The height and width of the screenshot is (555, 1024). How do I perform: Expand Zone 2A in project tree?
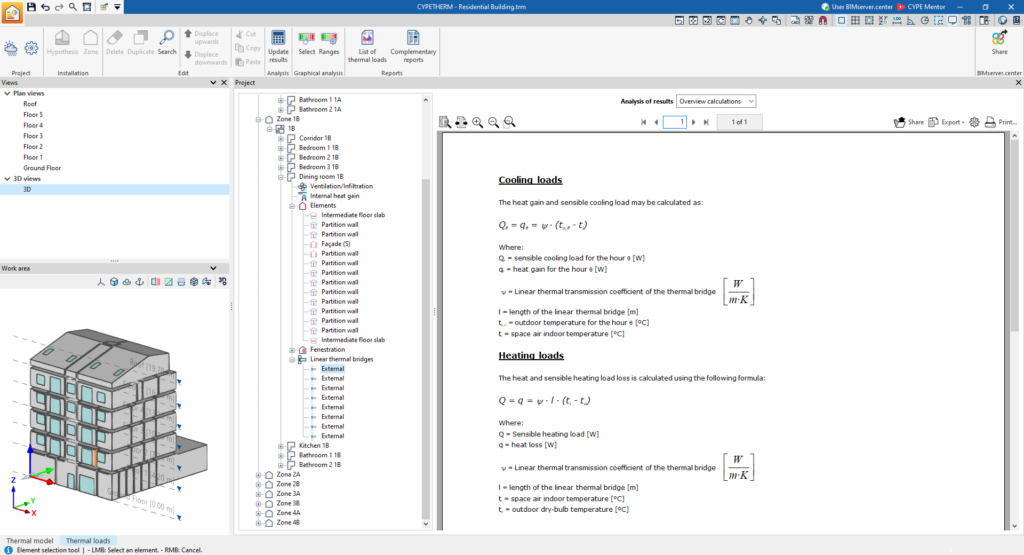259,475
